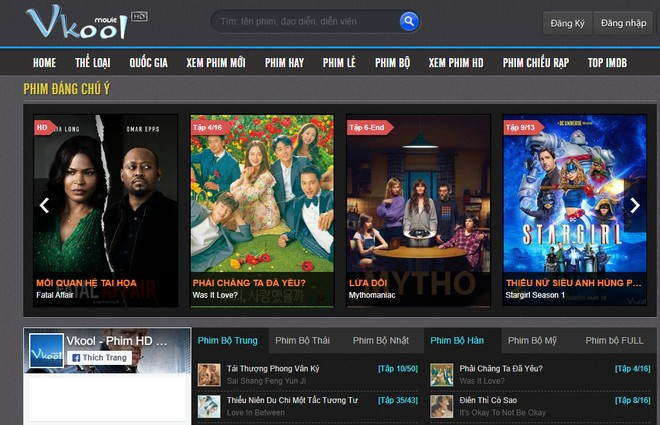660x425 pixels.
Task: Click the Facebook Thích Trang like button
Action: 100,358
